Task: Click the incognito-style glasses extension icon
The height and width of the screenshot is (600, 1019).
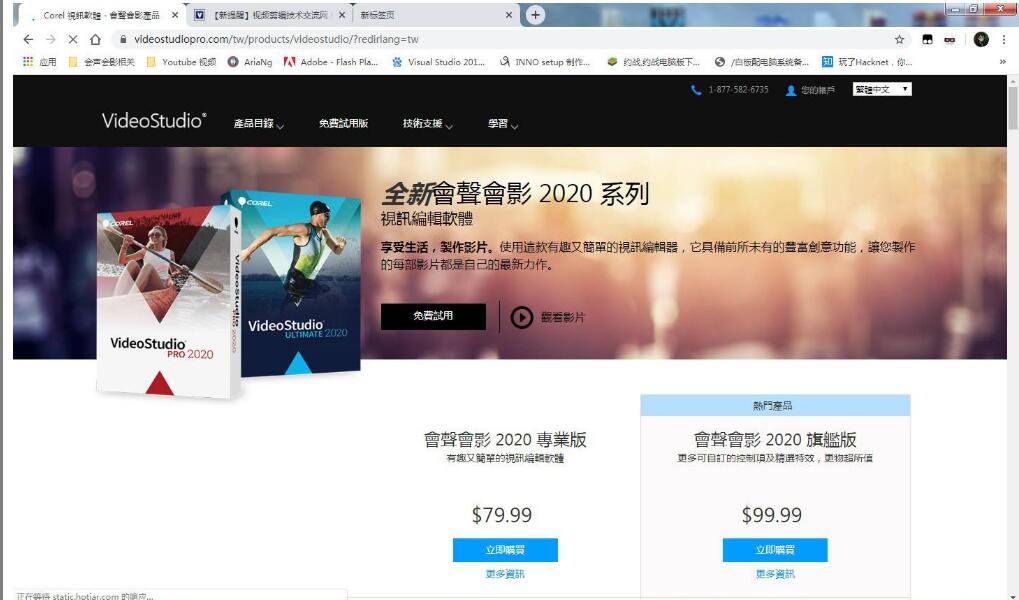Action: point(950,40)
